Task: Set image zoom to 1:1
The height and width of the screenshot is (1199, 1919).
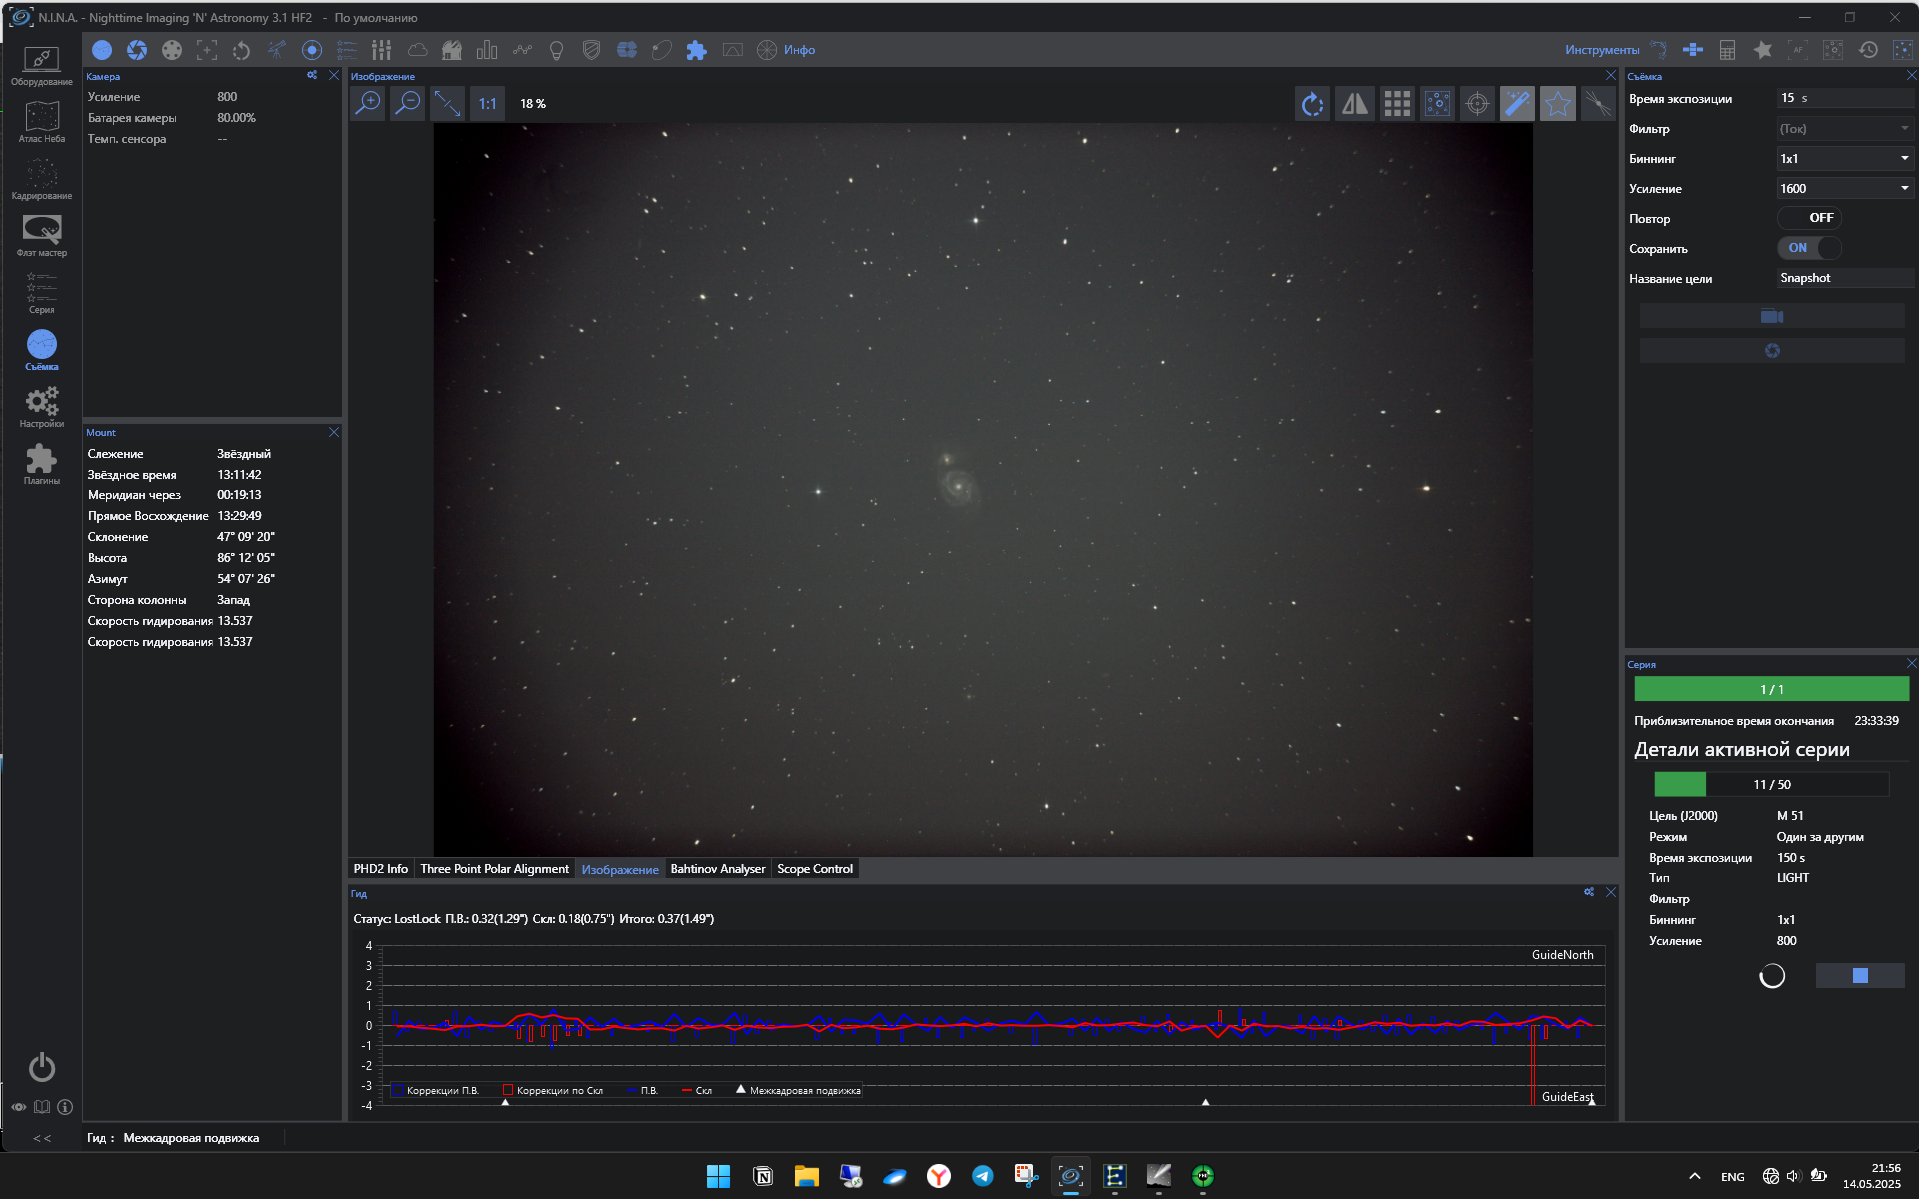Action: 487,104
